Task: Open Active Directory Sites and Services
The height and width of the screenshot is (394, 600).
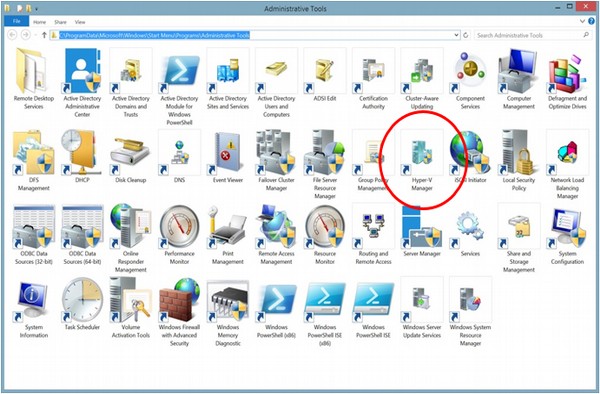Action: tap(228, 78)
